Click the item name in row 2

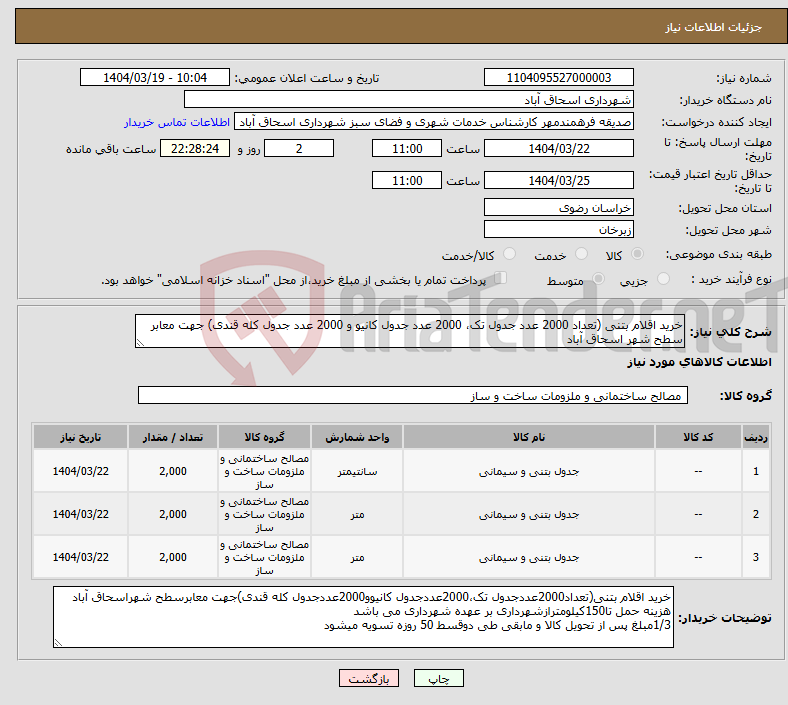(529, 514)
